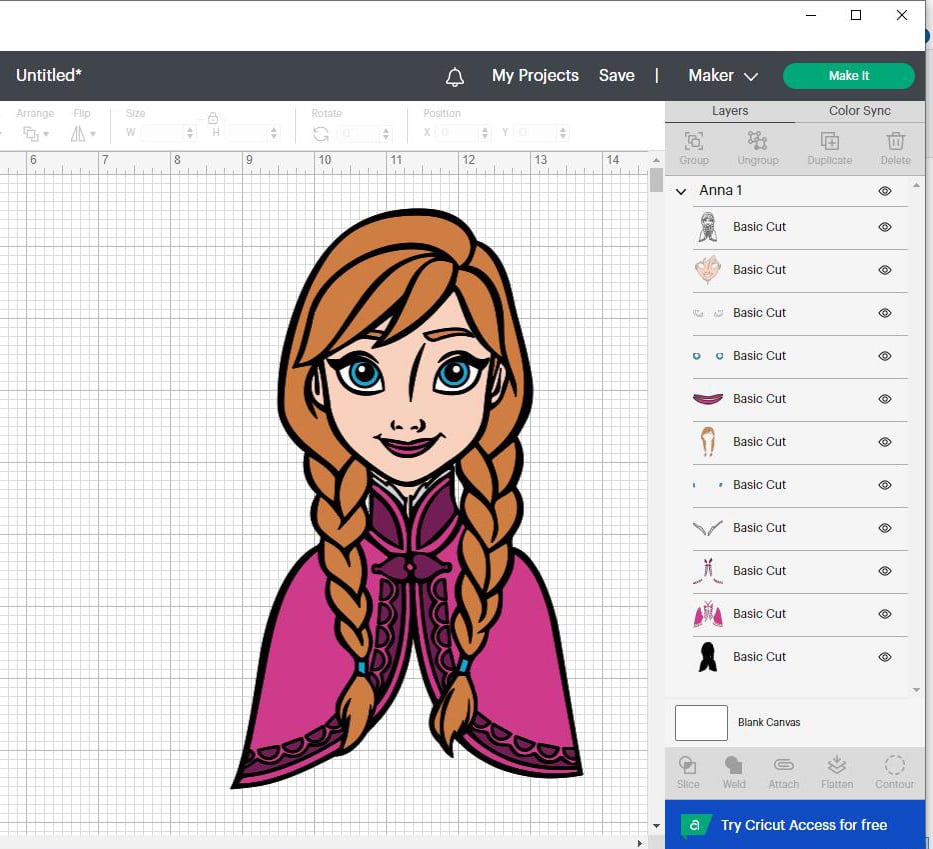The height and width of the screenshot is (849, 933).
Task: Select the face skin layer thumbnail
Action: [707, 270]
